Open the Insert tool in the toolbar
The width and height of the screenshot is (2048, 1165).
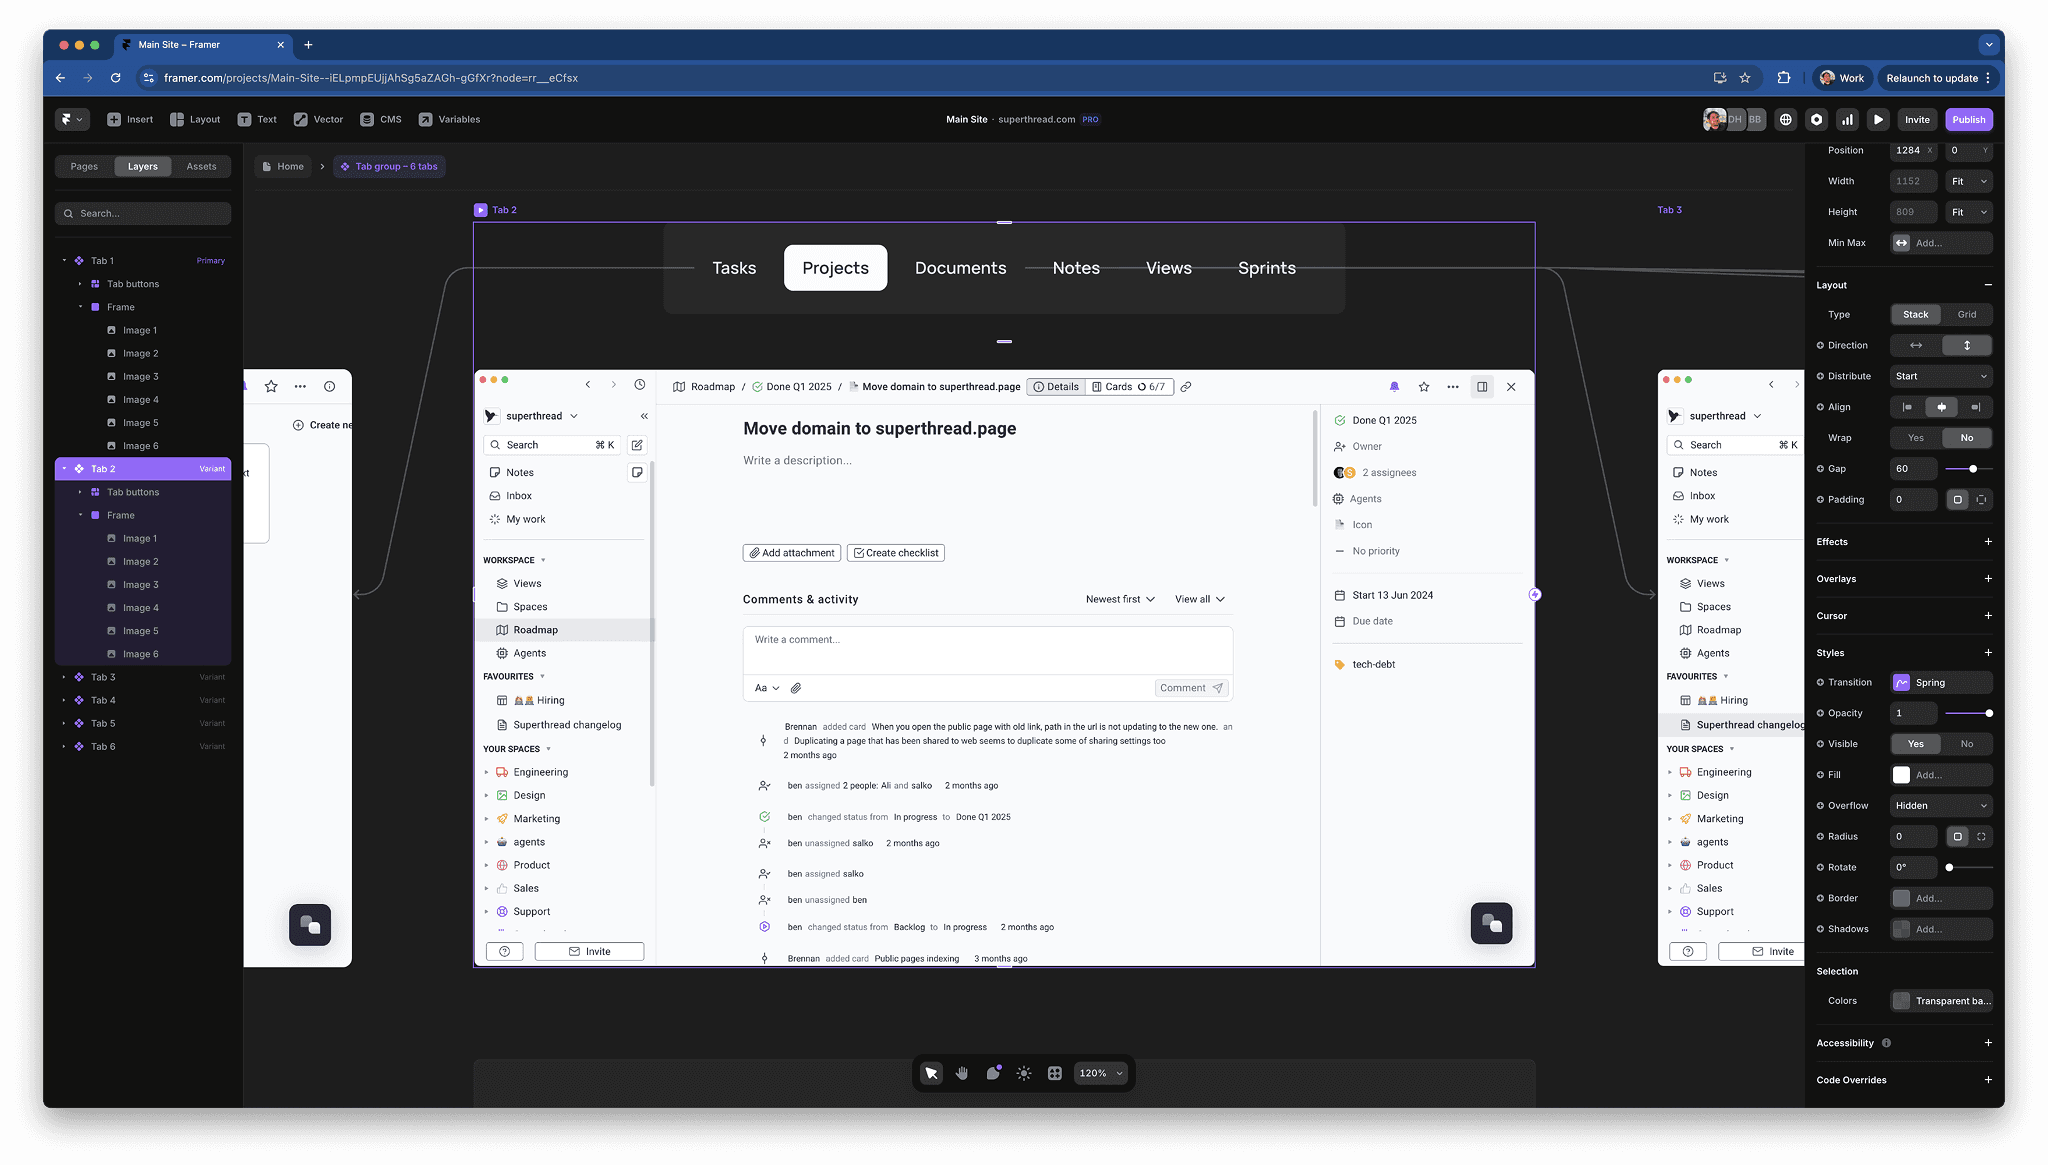click(130, 119)
